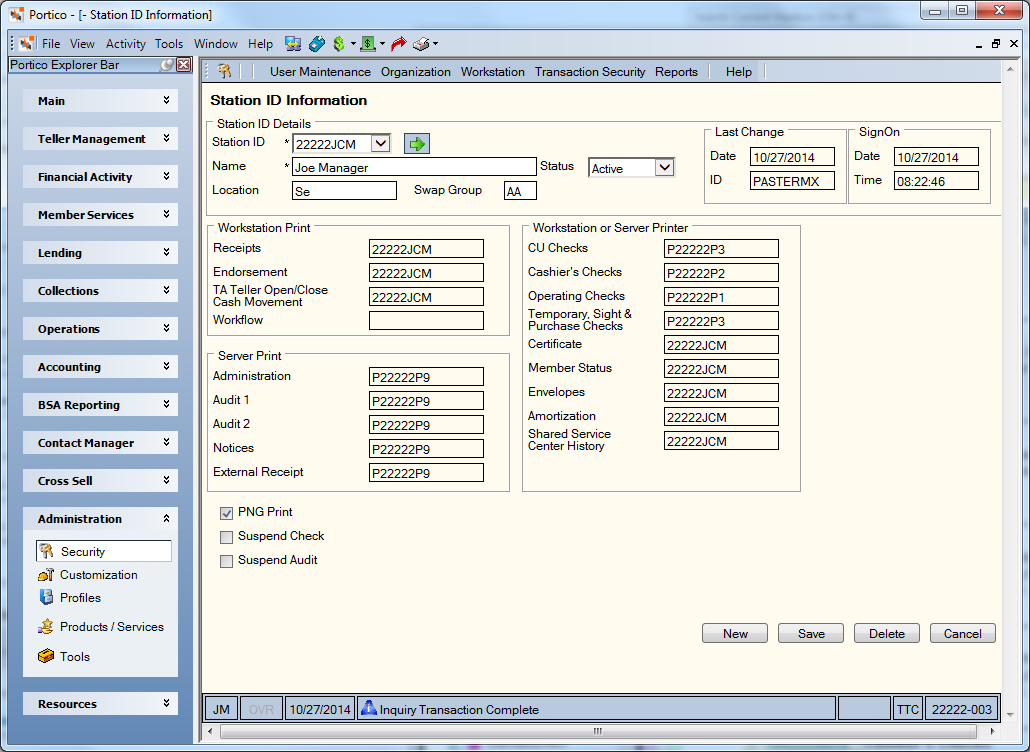Enable the Suspend Check checkbox
The height and width of the screenshot is (752, 1030).
227,537
